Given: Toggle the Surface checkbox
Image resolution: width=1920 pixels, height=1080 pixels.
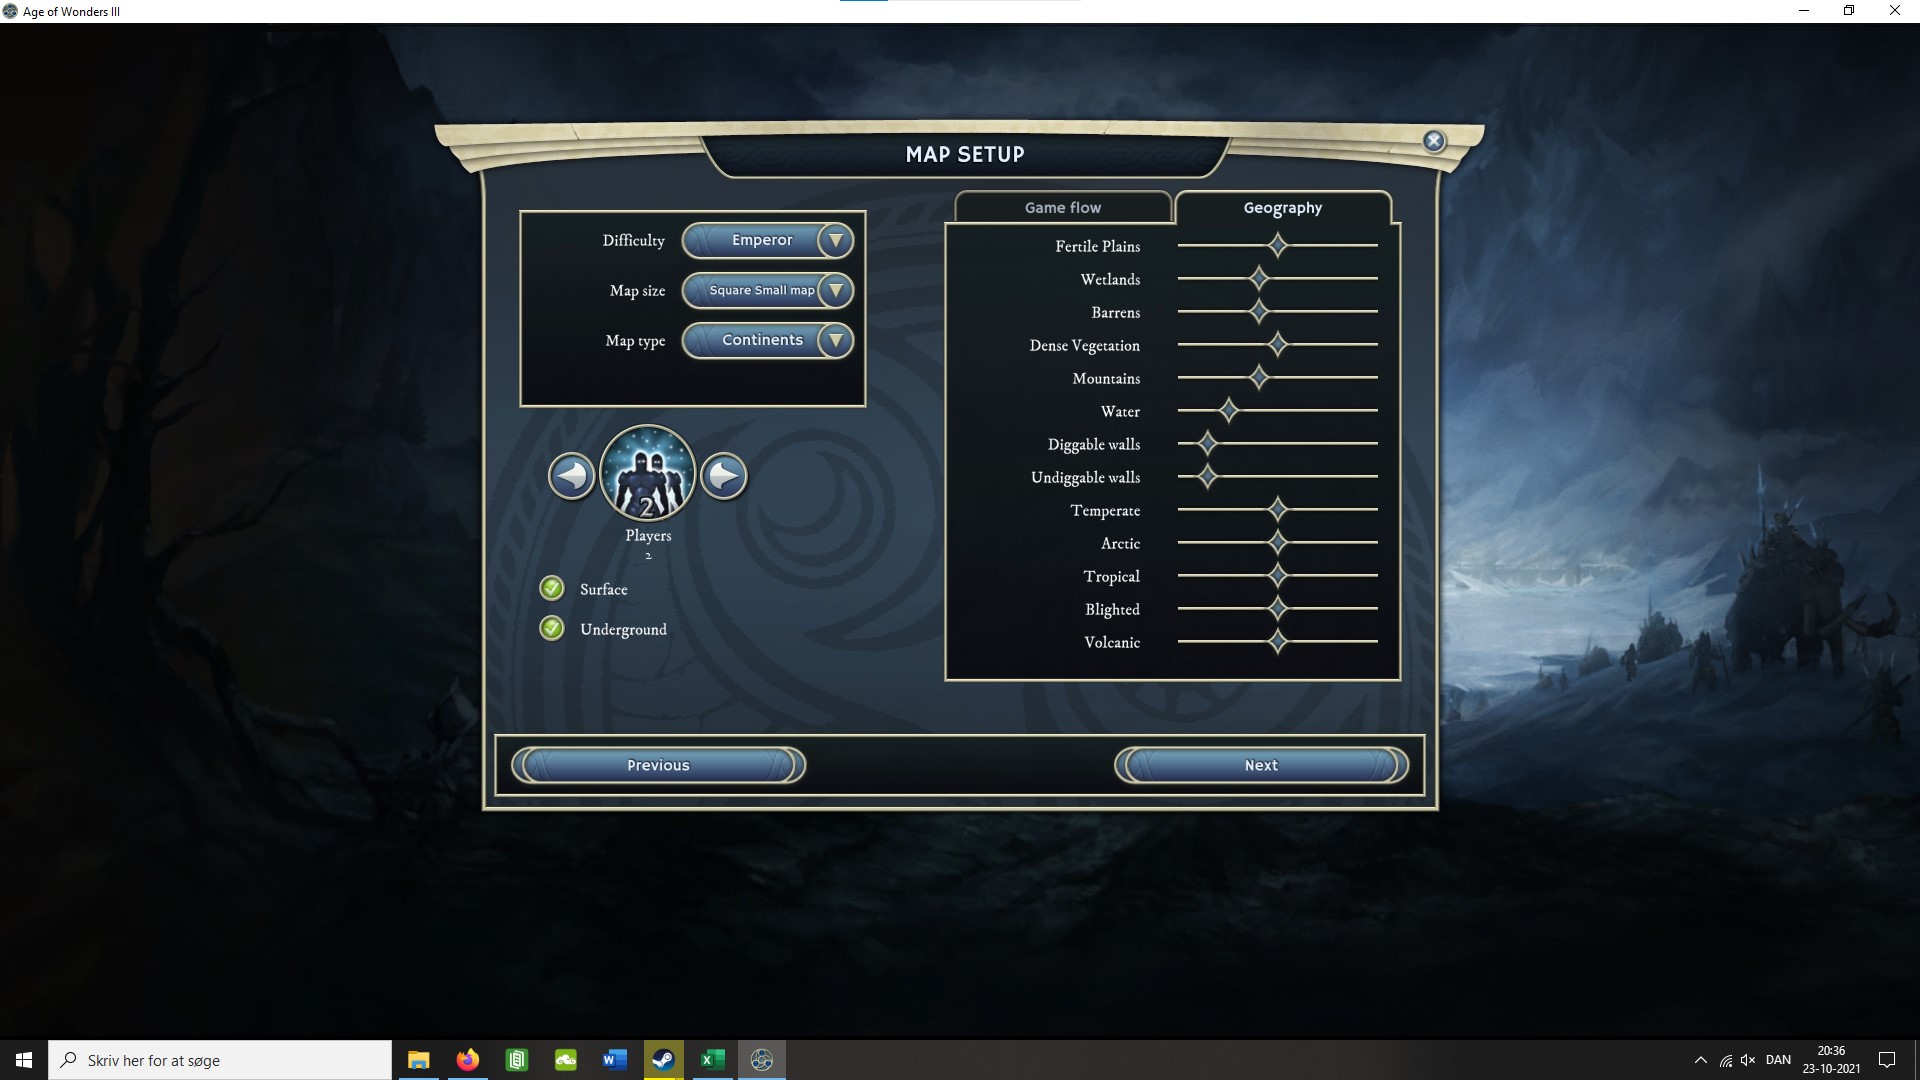Looking at the screenshot, I should click(x=552, y=588).
